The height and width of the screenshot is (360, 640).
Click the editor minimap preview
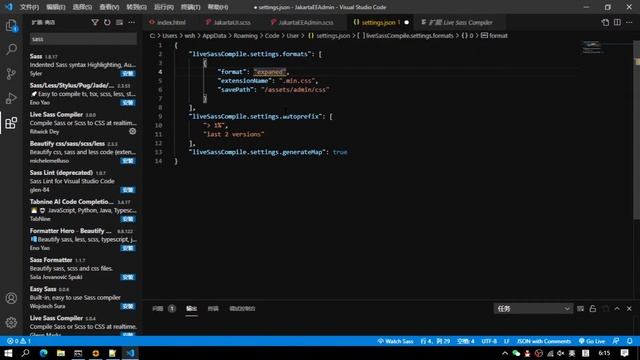pos(592,47)
